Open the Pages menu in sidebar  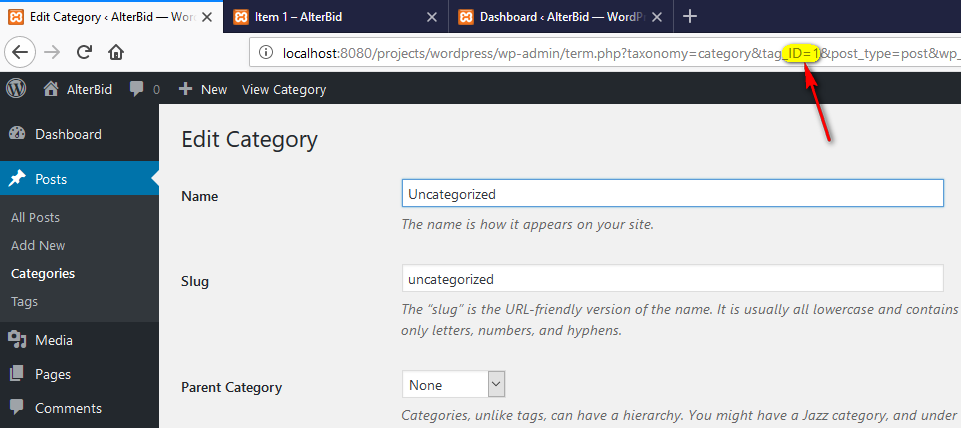point(53,374)
